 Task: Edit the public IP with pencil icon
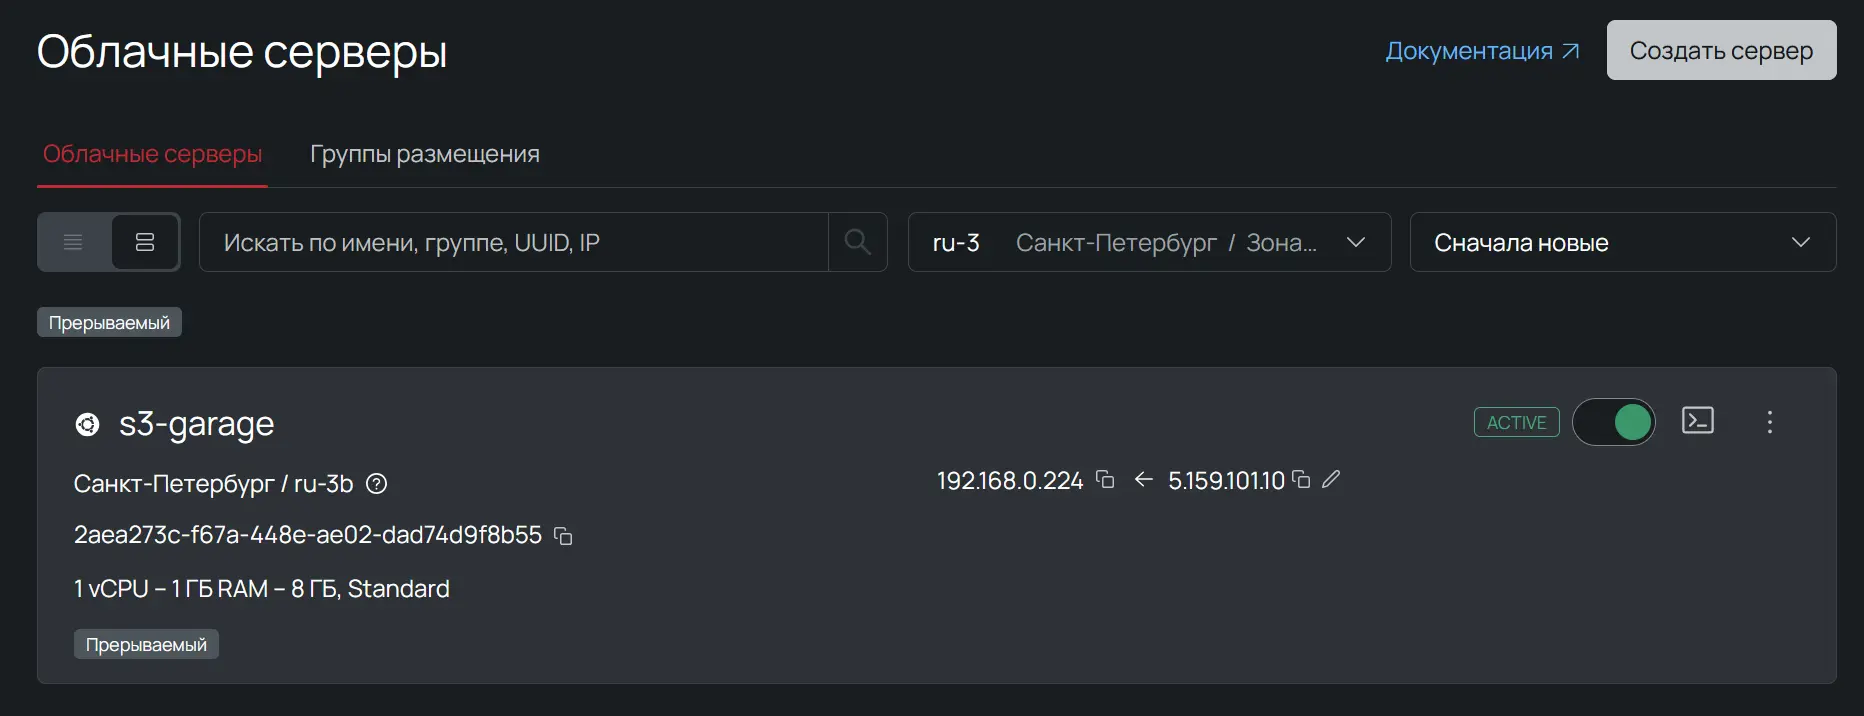pyautogui.click(x=1331, y=480)
